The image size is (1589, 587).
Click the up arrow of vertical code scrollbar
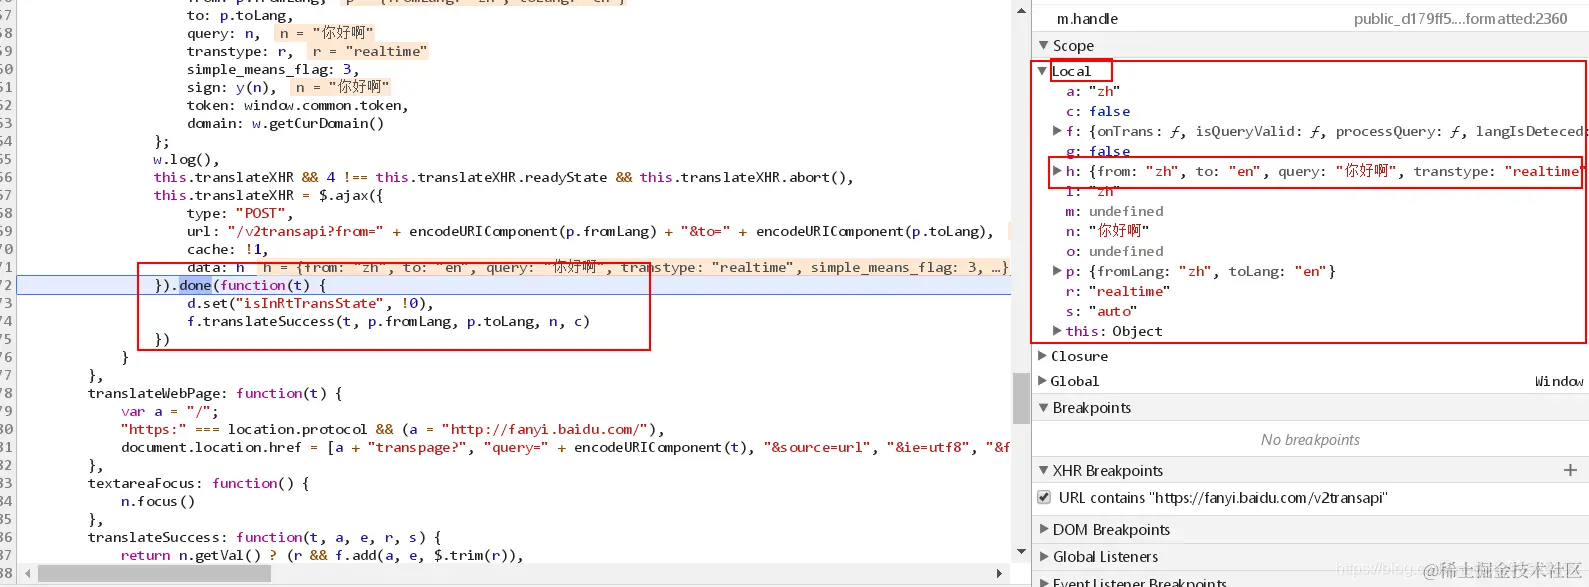click(1021, 10)
